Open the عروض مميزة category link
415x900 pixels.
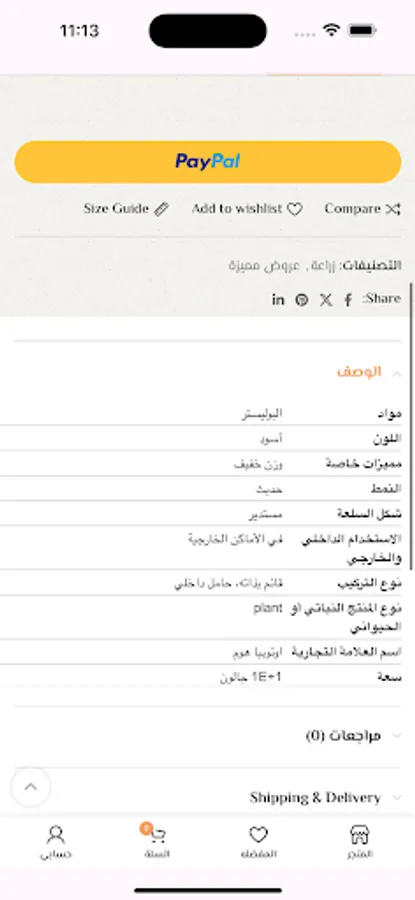point(266,266)
